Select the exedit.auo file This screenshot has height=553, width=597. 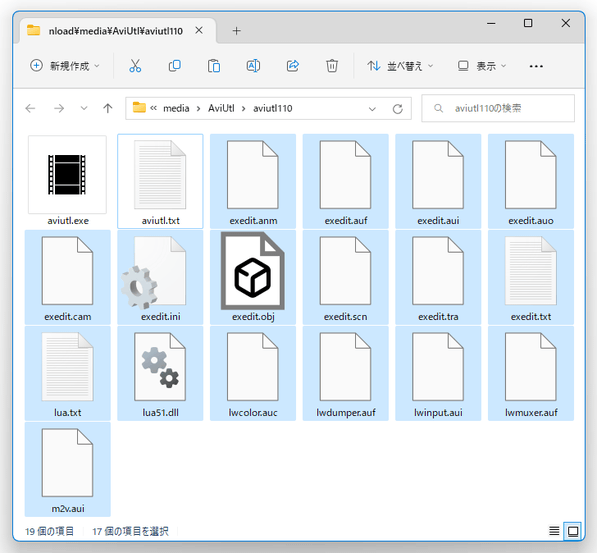(531, 181)
